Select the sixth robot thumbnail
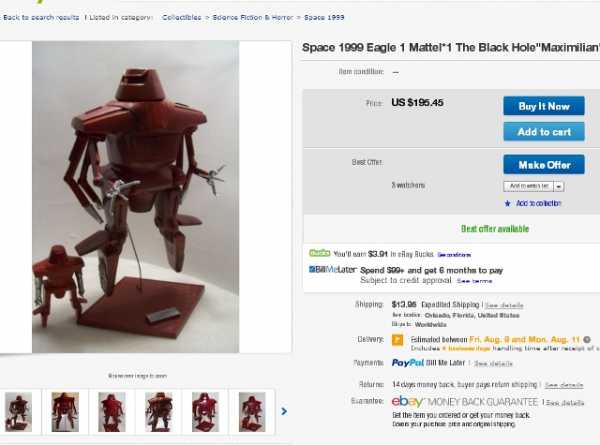Image resolution: width=600 pixels, height=445 pixels. 252,412
